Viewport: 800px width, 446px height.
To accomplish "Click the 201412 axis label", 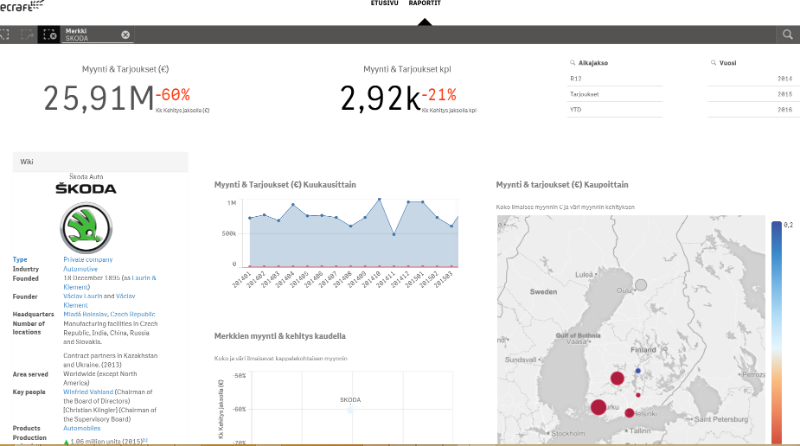I will 400,280.
